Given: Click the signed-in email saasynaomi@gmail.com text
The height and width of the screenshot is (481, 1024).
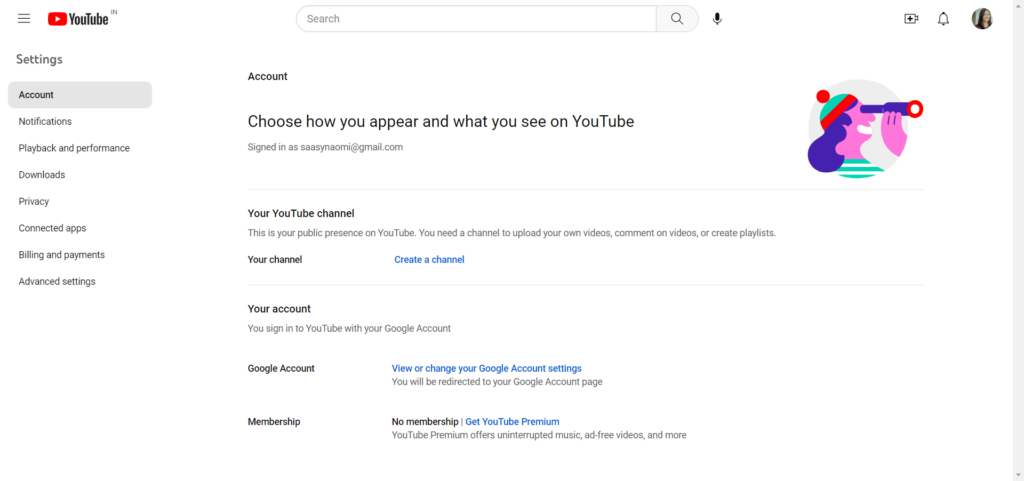Looking at the screenshot, I should (x=351, y=147).
